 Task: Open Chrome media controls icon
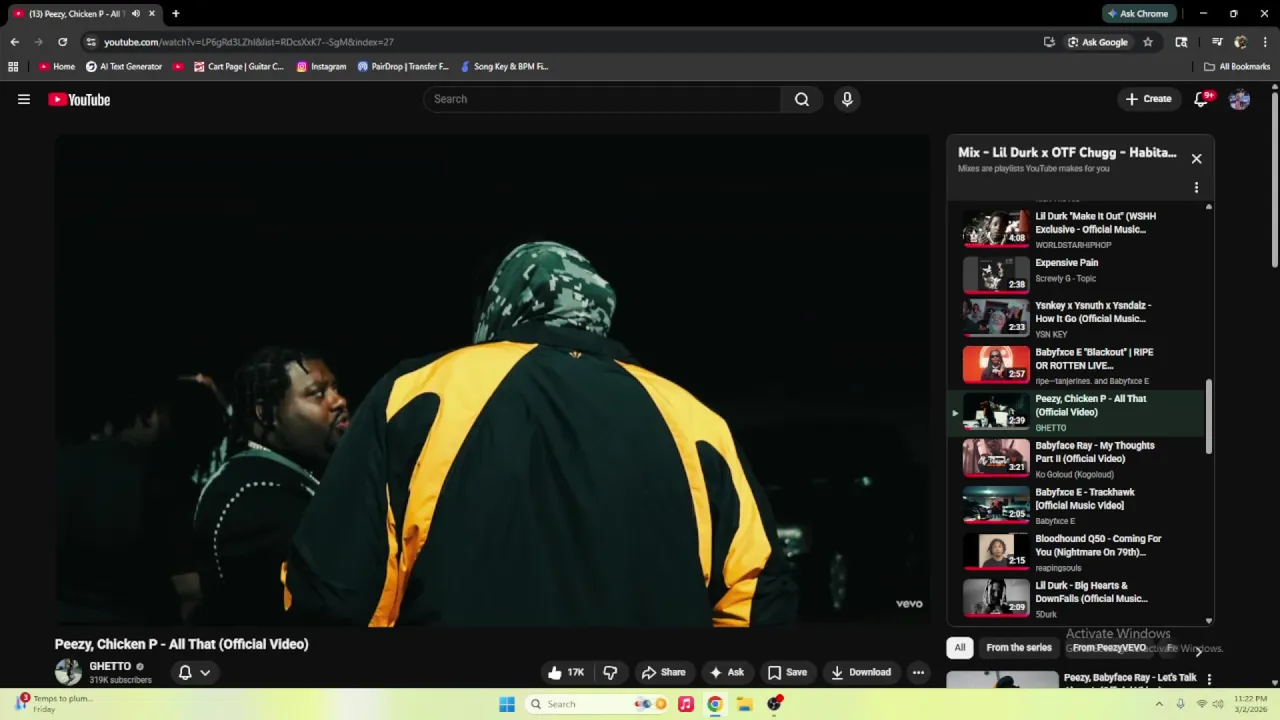(x=1217, y=42)
